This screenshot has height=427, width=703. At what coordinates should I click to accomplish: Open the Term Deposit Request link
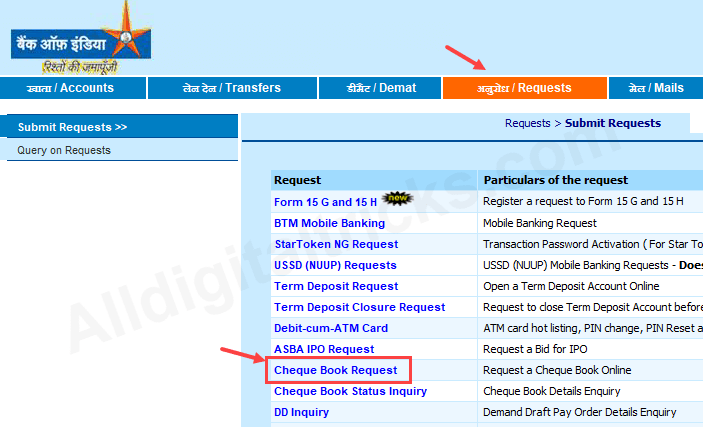coord(336,286)
